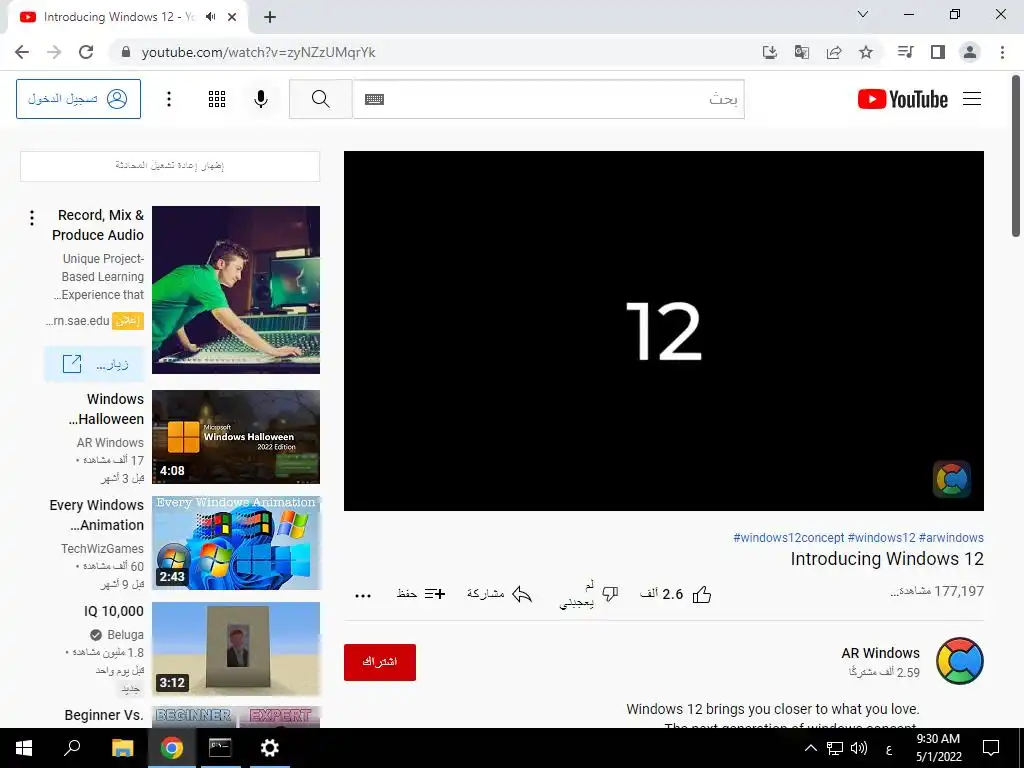
Task: Open IQ 10,000 video thumbnail
Action: click(x=236, y=648)
